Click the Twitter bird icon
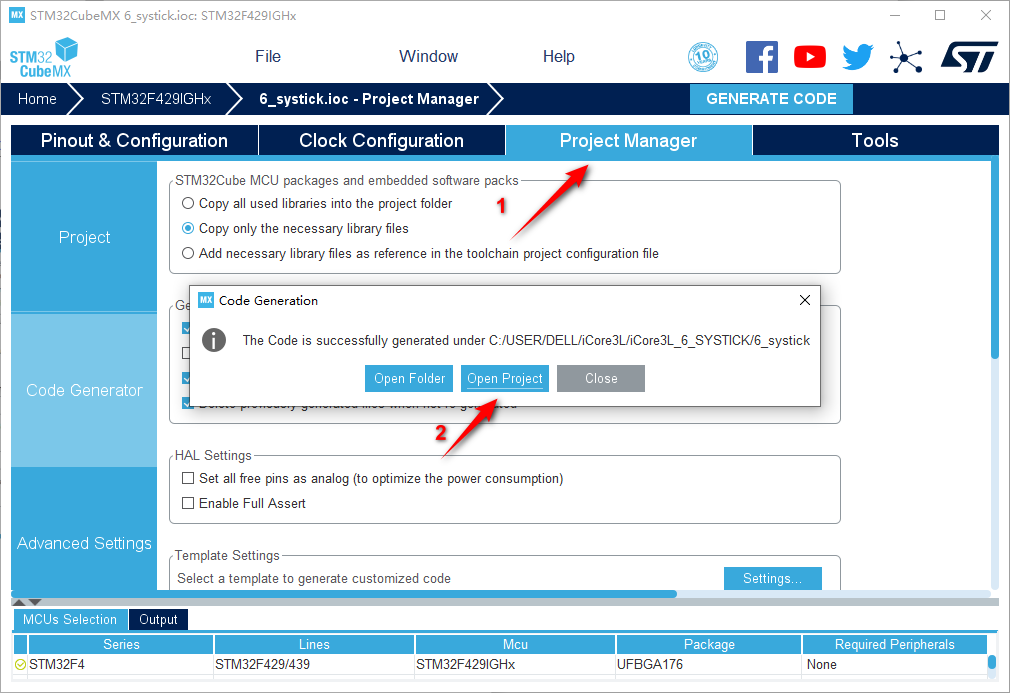 (857, 57)
